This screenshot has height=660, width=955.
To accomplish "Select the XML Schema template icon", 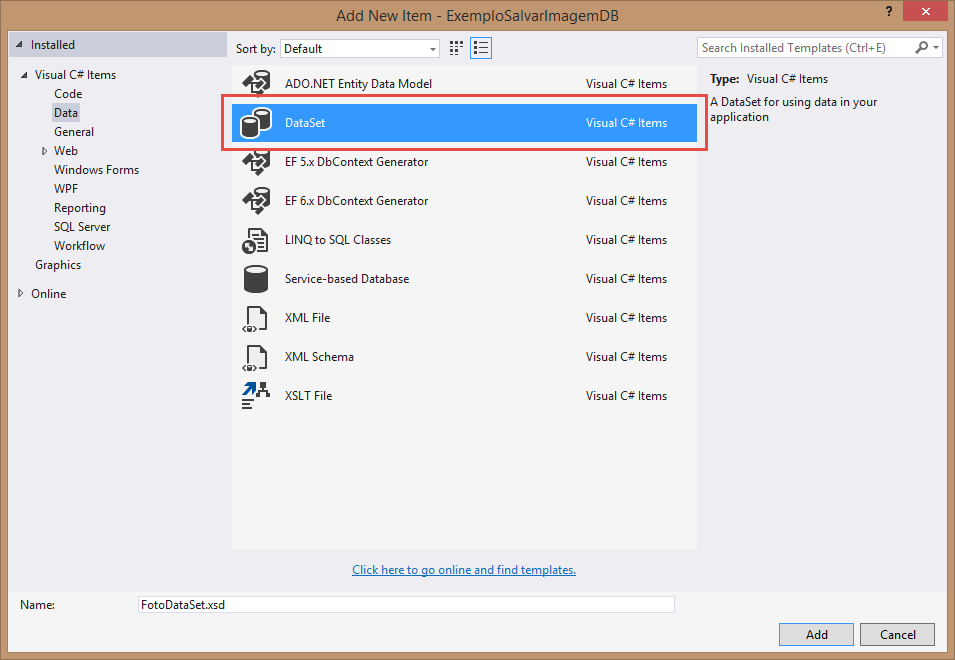I will (x=256, y=357).
